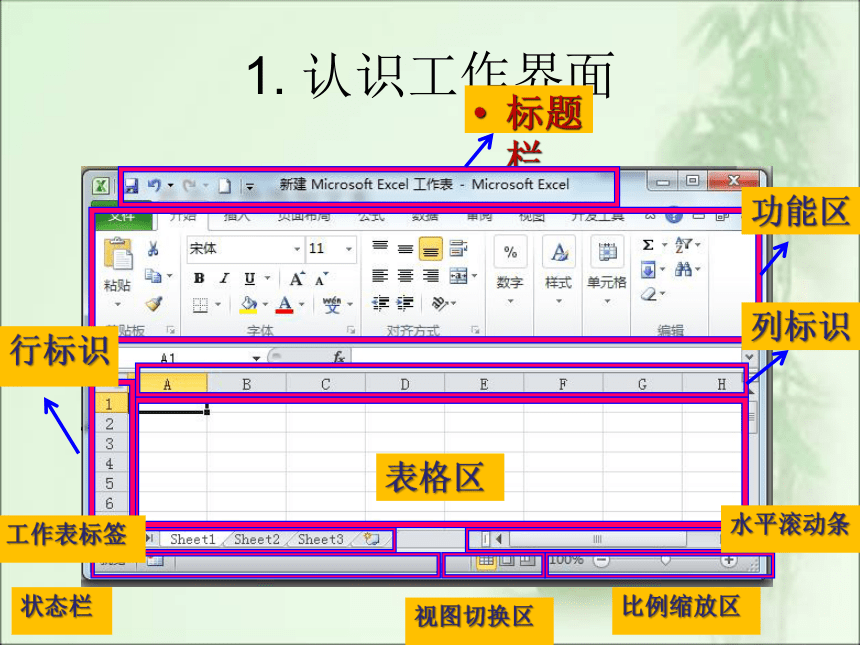Open the Undo history dropdown arrow

[x=171, y=185]
